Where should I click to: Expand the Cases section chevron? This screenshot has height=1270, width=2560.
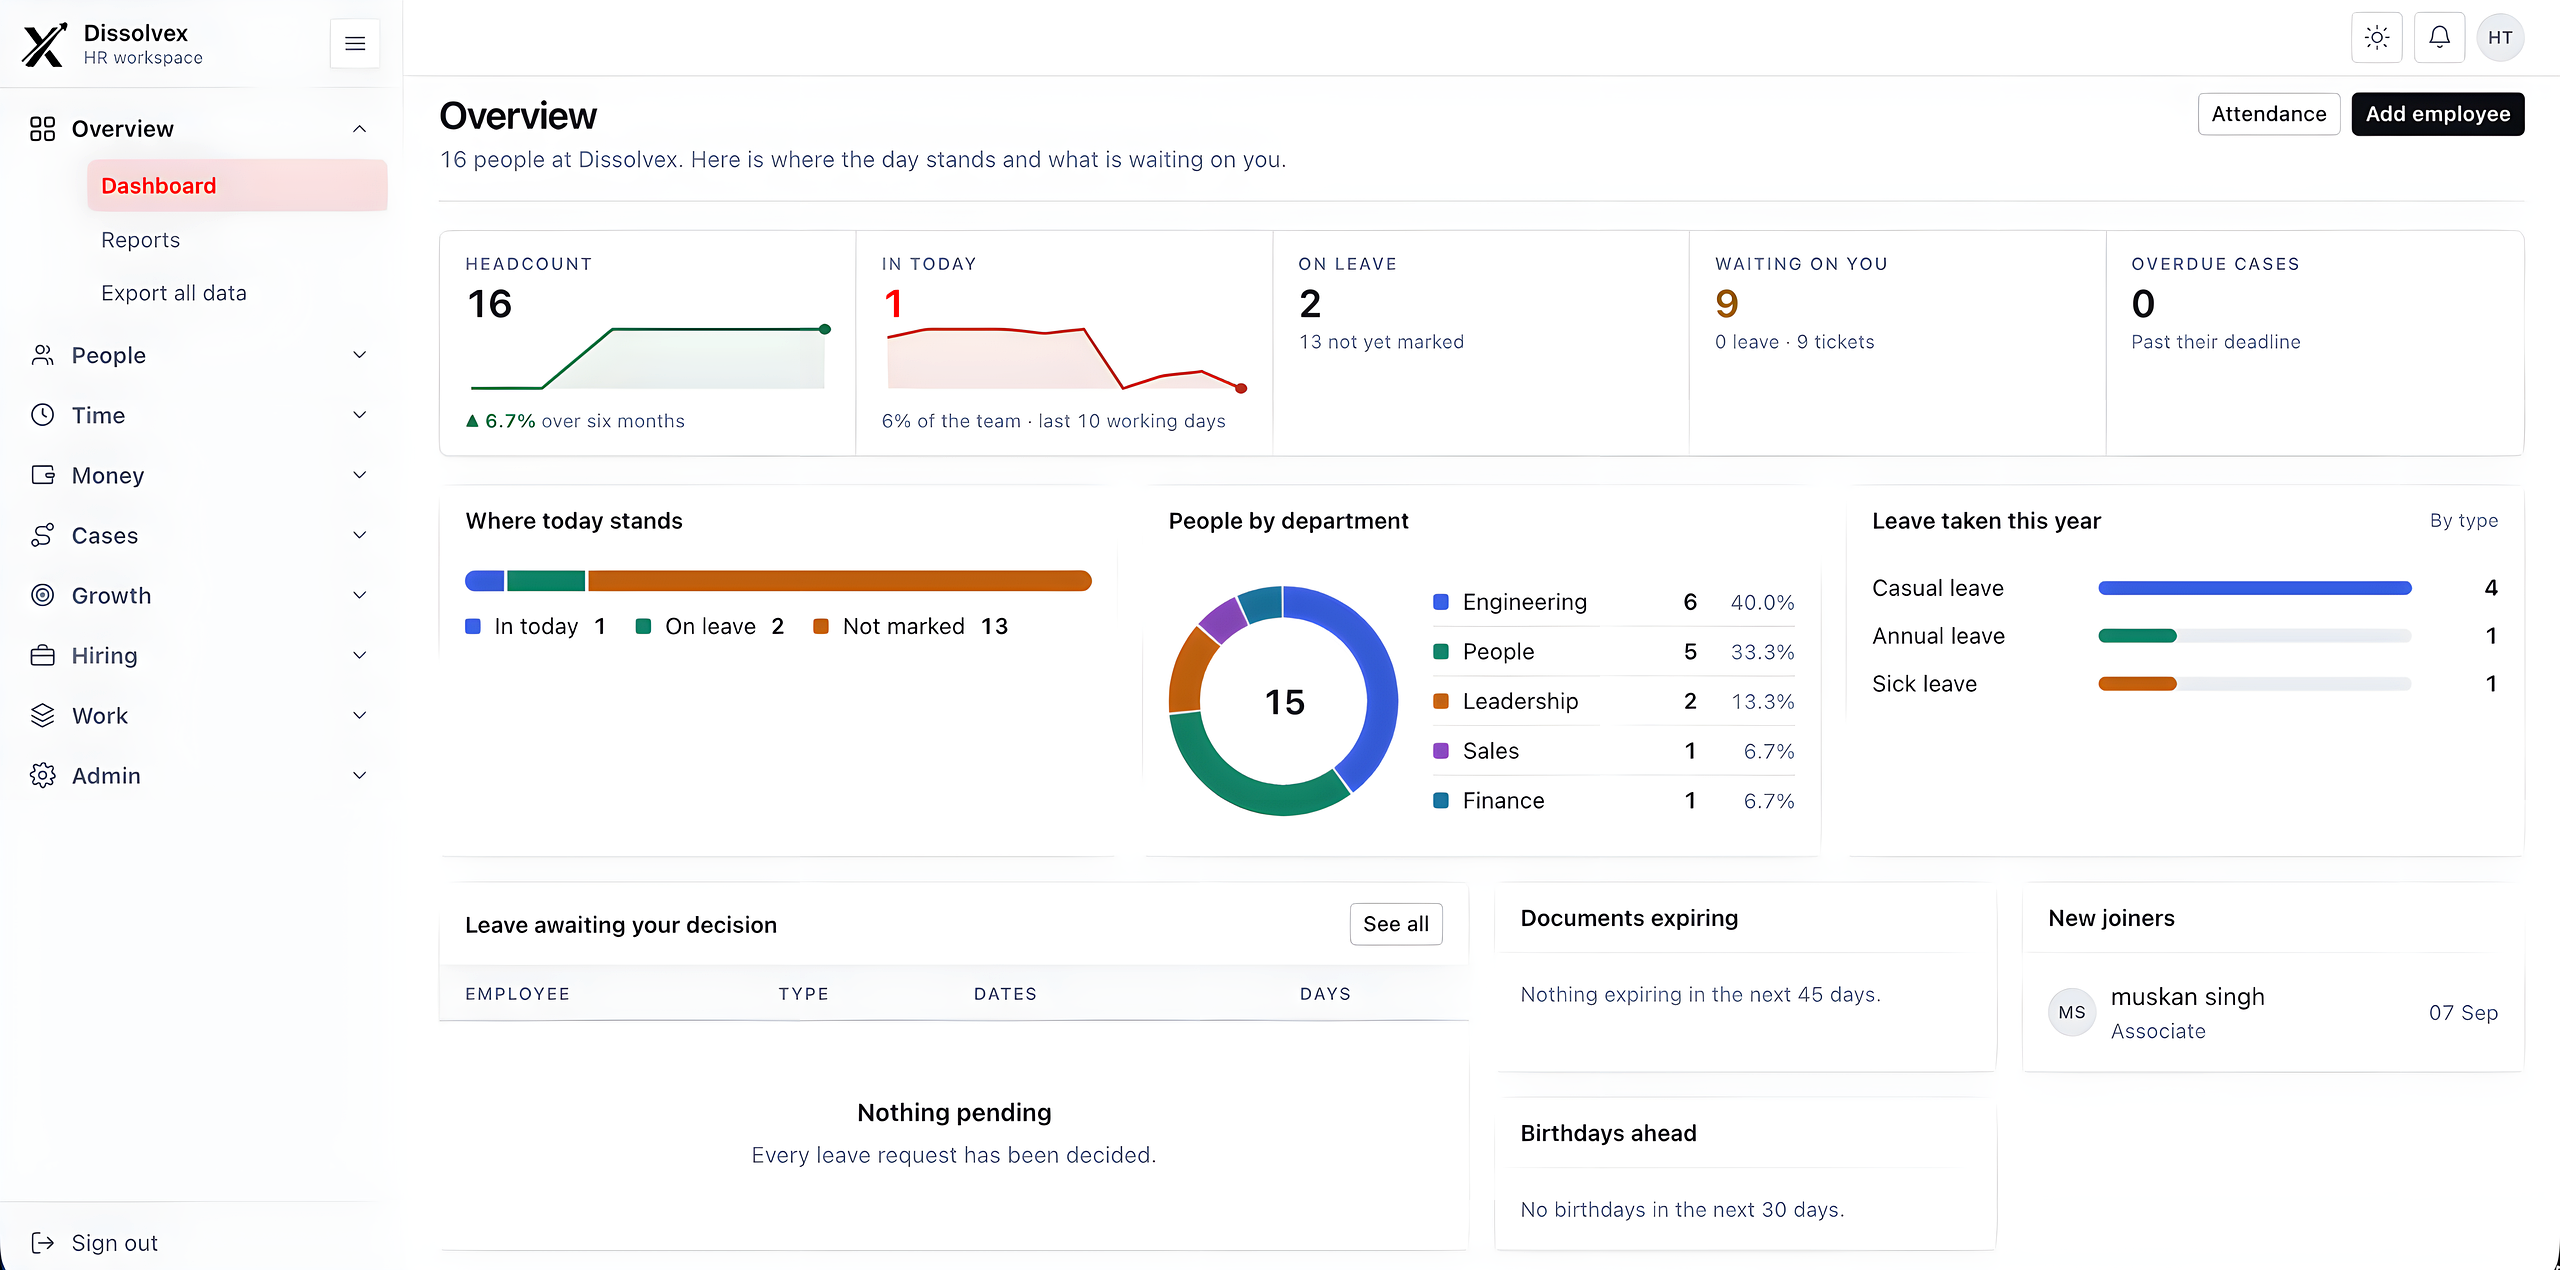[360, 535]
